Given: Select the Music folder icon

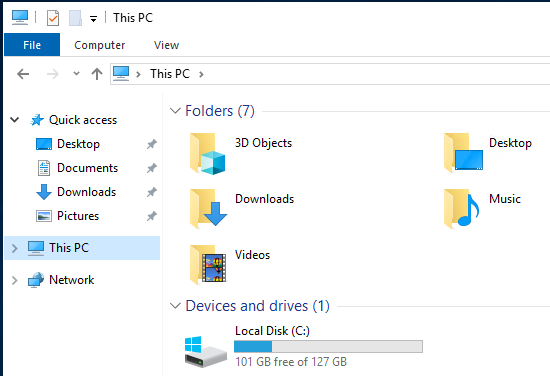Looking at the screenshot, I should pos(462,209).
